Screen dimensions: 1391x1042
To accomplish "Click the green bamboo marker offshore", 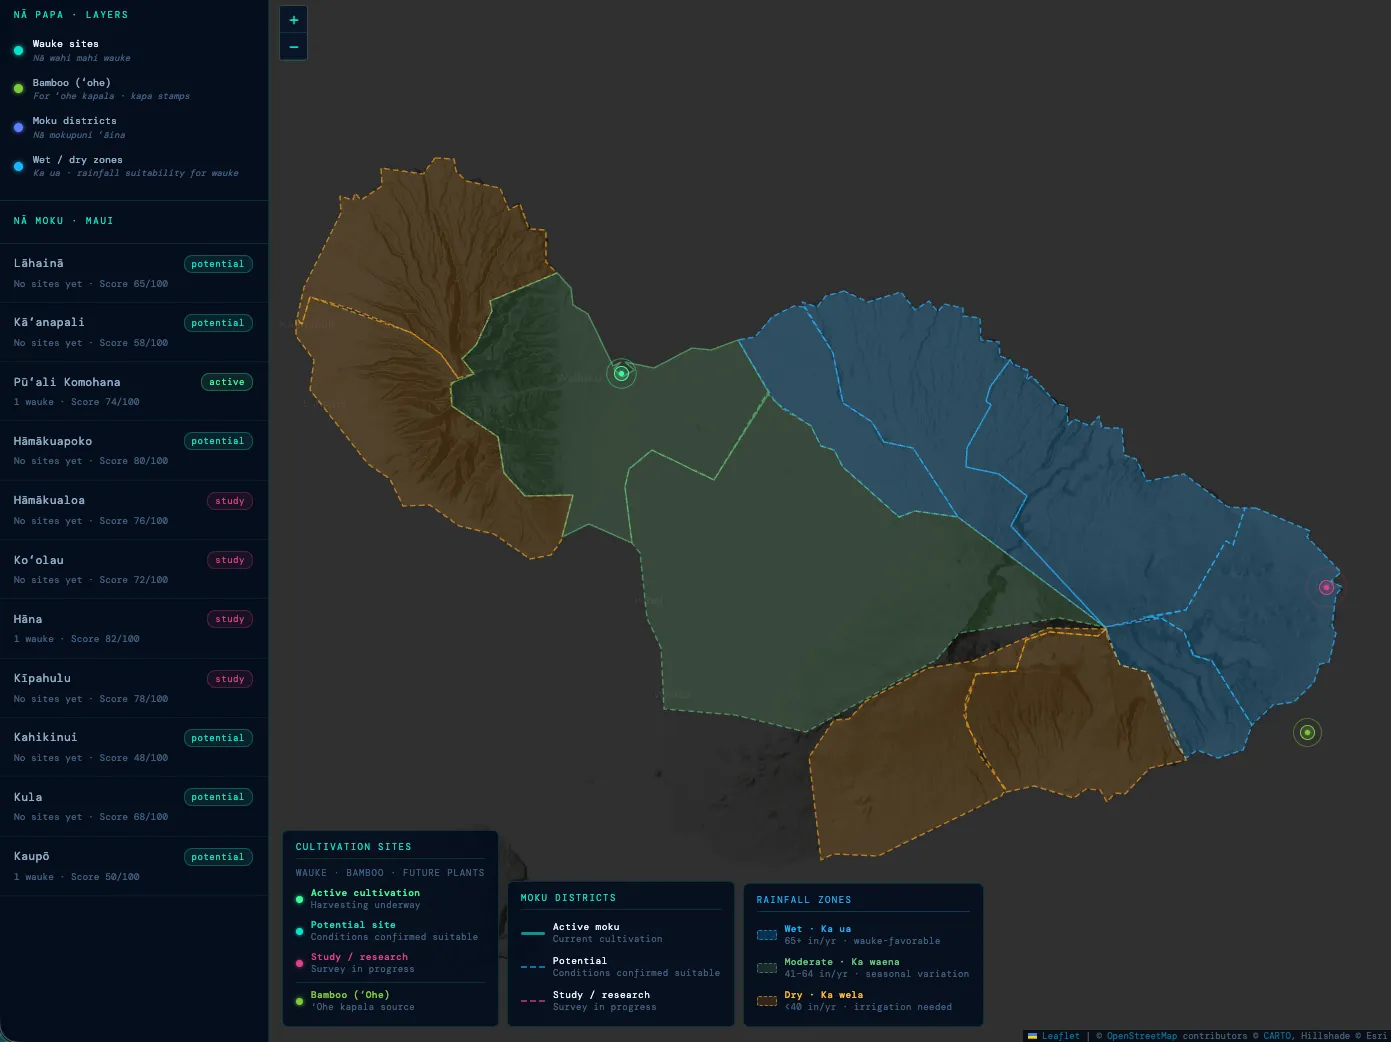I will click(x=1307, y=732).
